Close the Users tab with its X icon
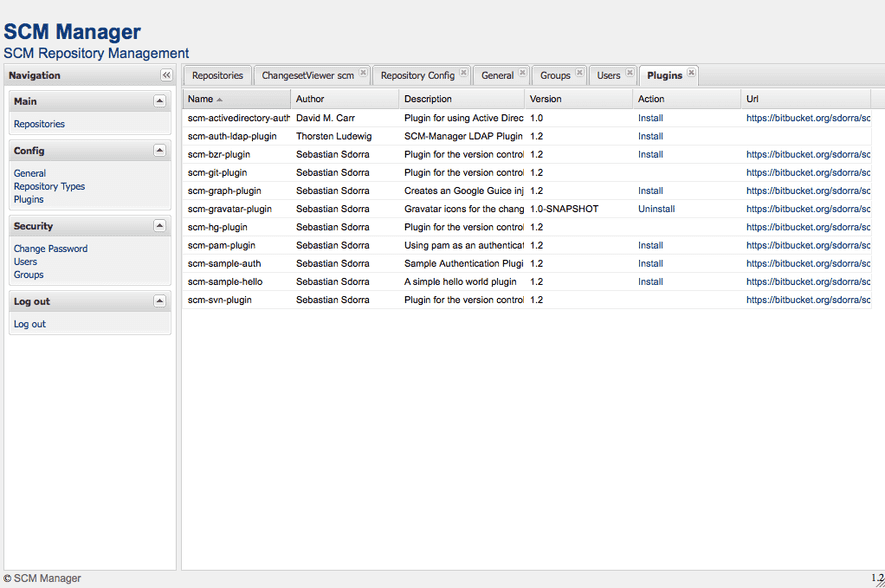885x588 pixels. coord(628,71)
